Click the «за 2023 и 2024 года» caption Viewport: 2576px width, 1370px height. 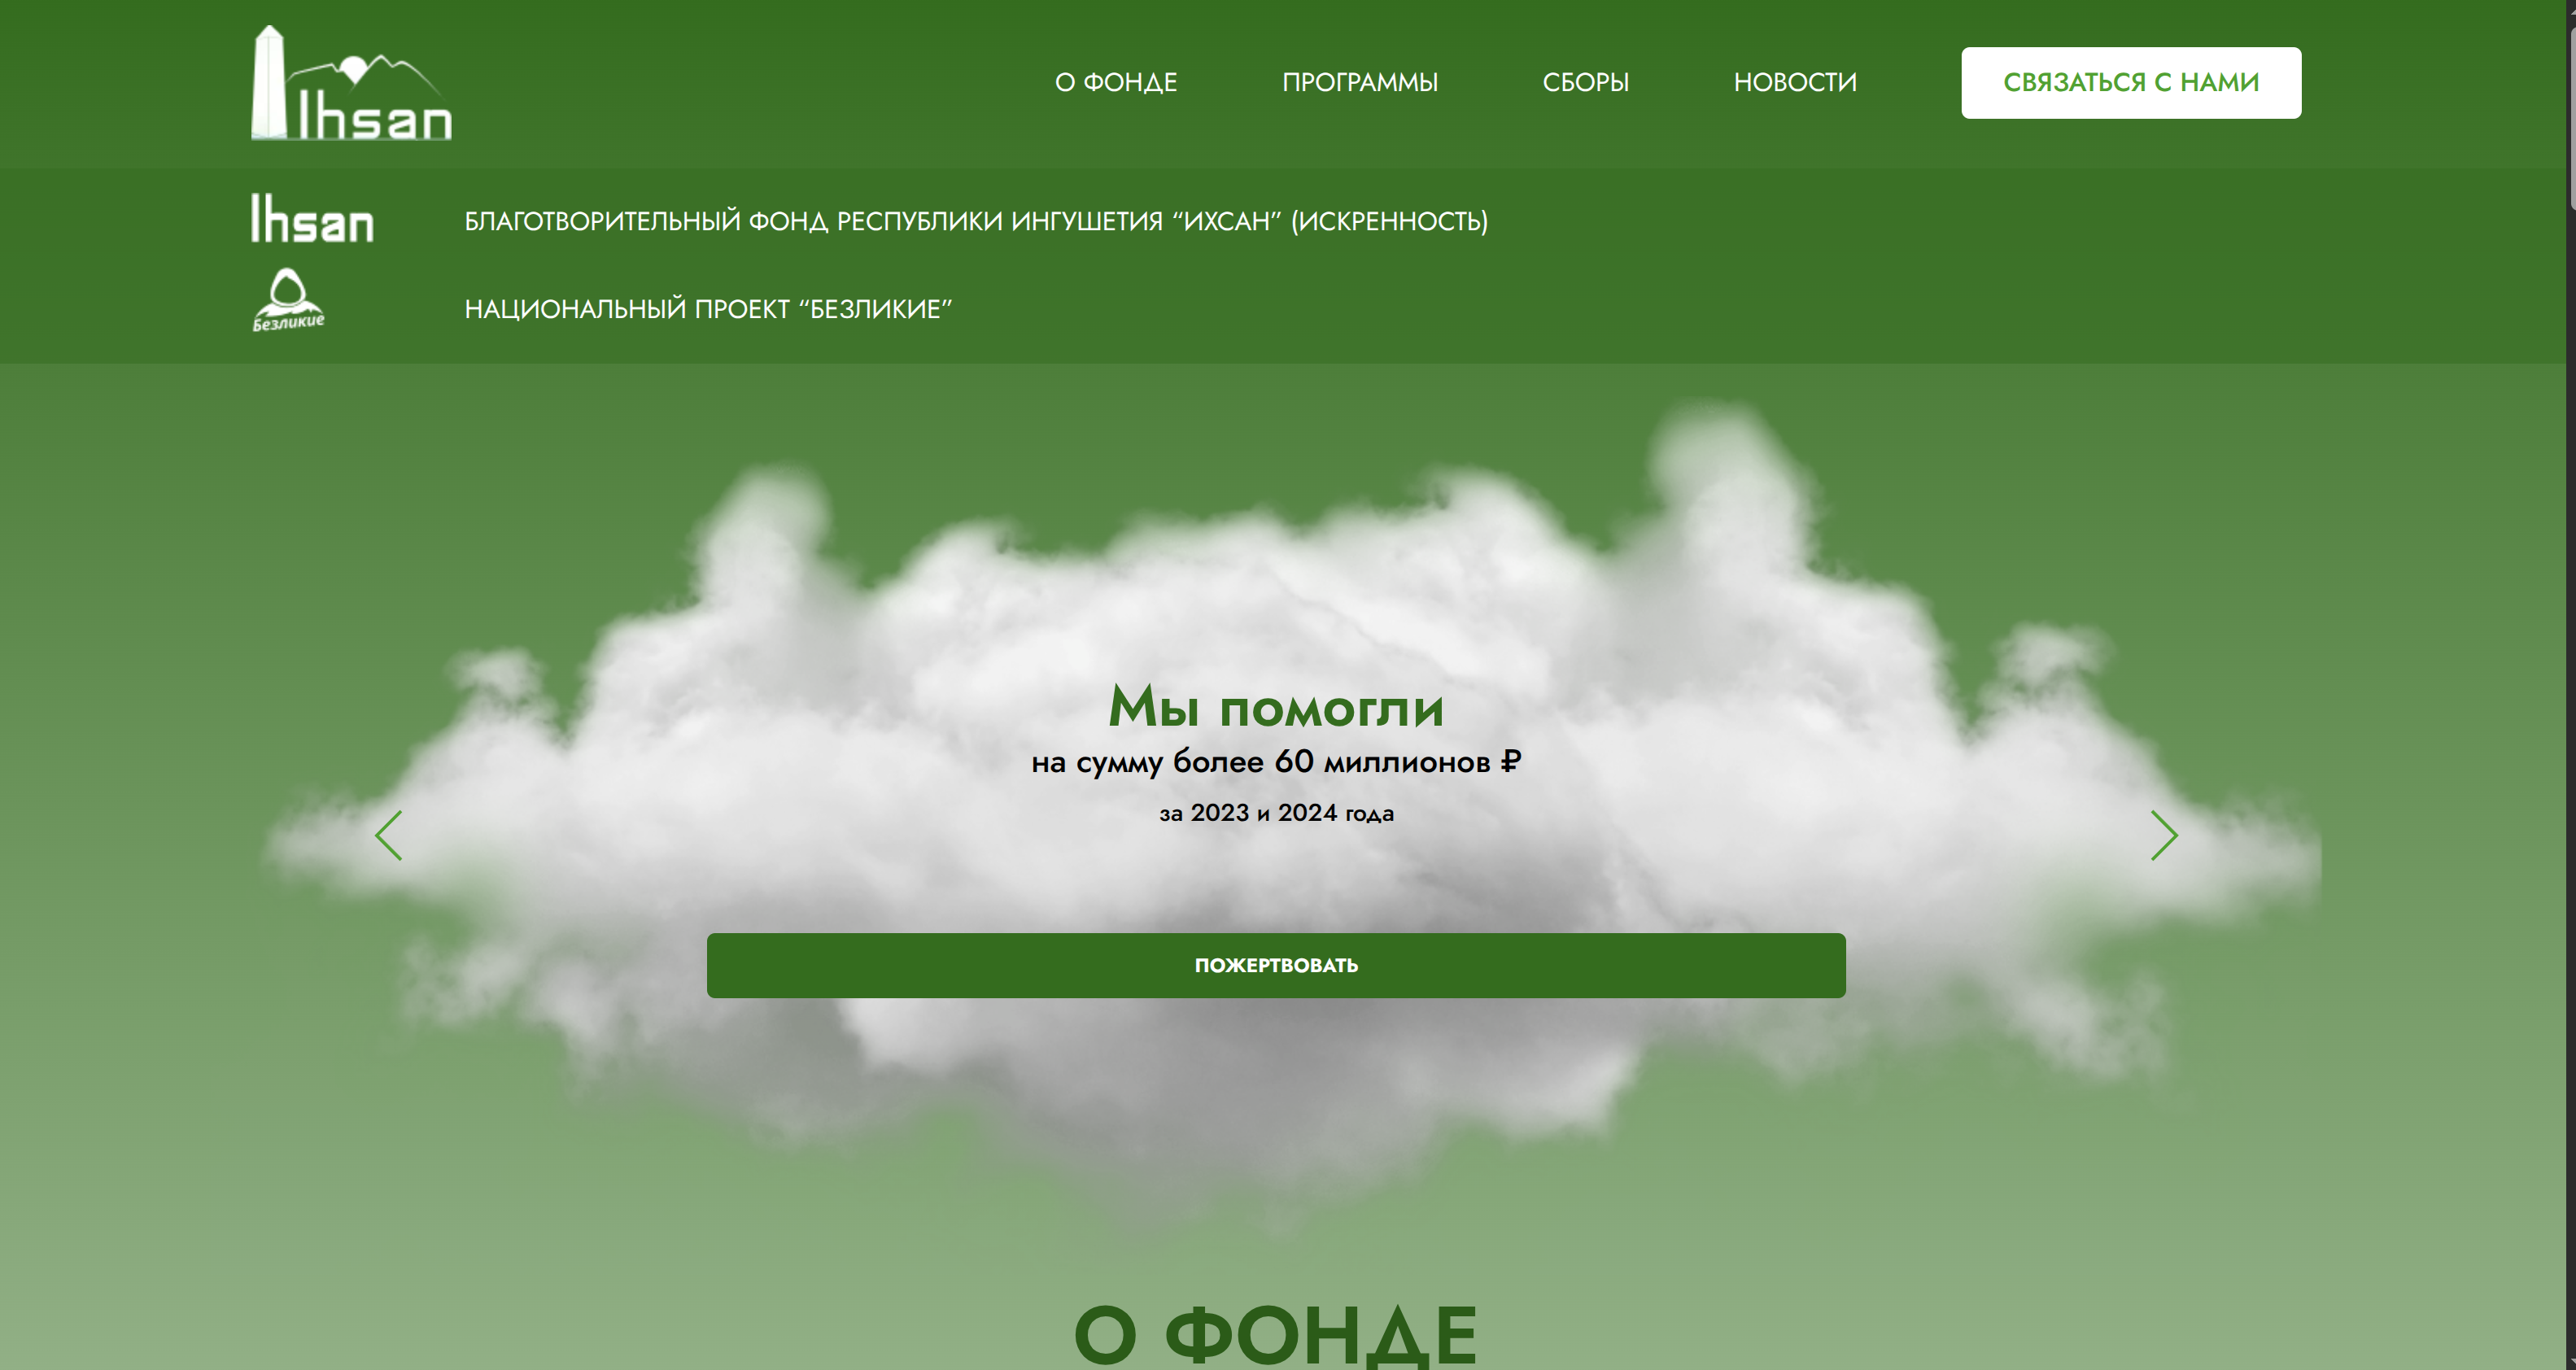[1275, 813]
